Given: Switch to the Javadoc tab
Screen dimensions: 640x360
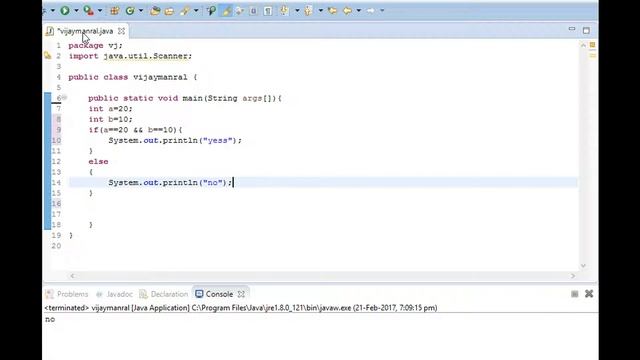Looking at the screenshot, I should [114, 294].
